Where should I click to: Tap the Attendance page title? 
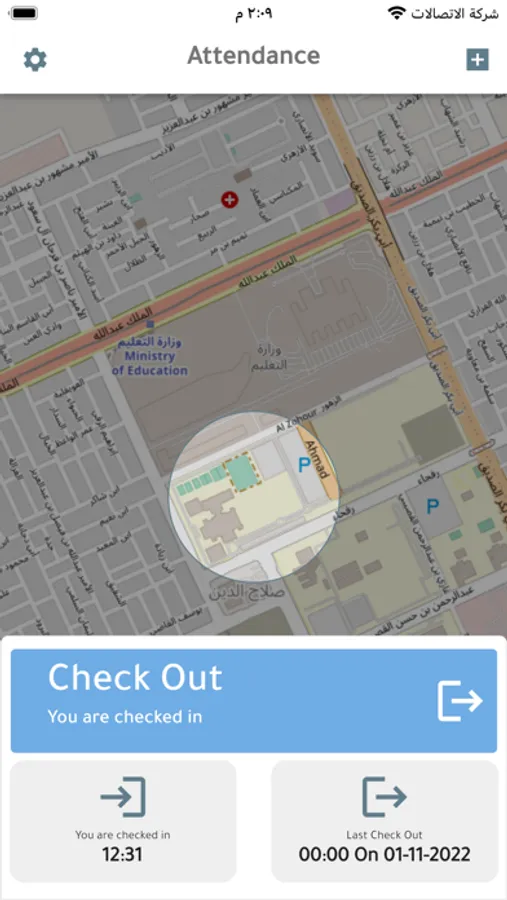[x=254, y=56]
